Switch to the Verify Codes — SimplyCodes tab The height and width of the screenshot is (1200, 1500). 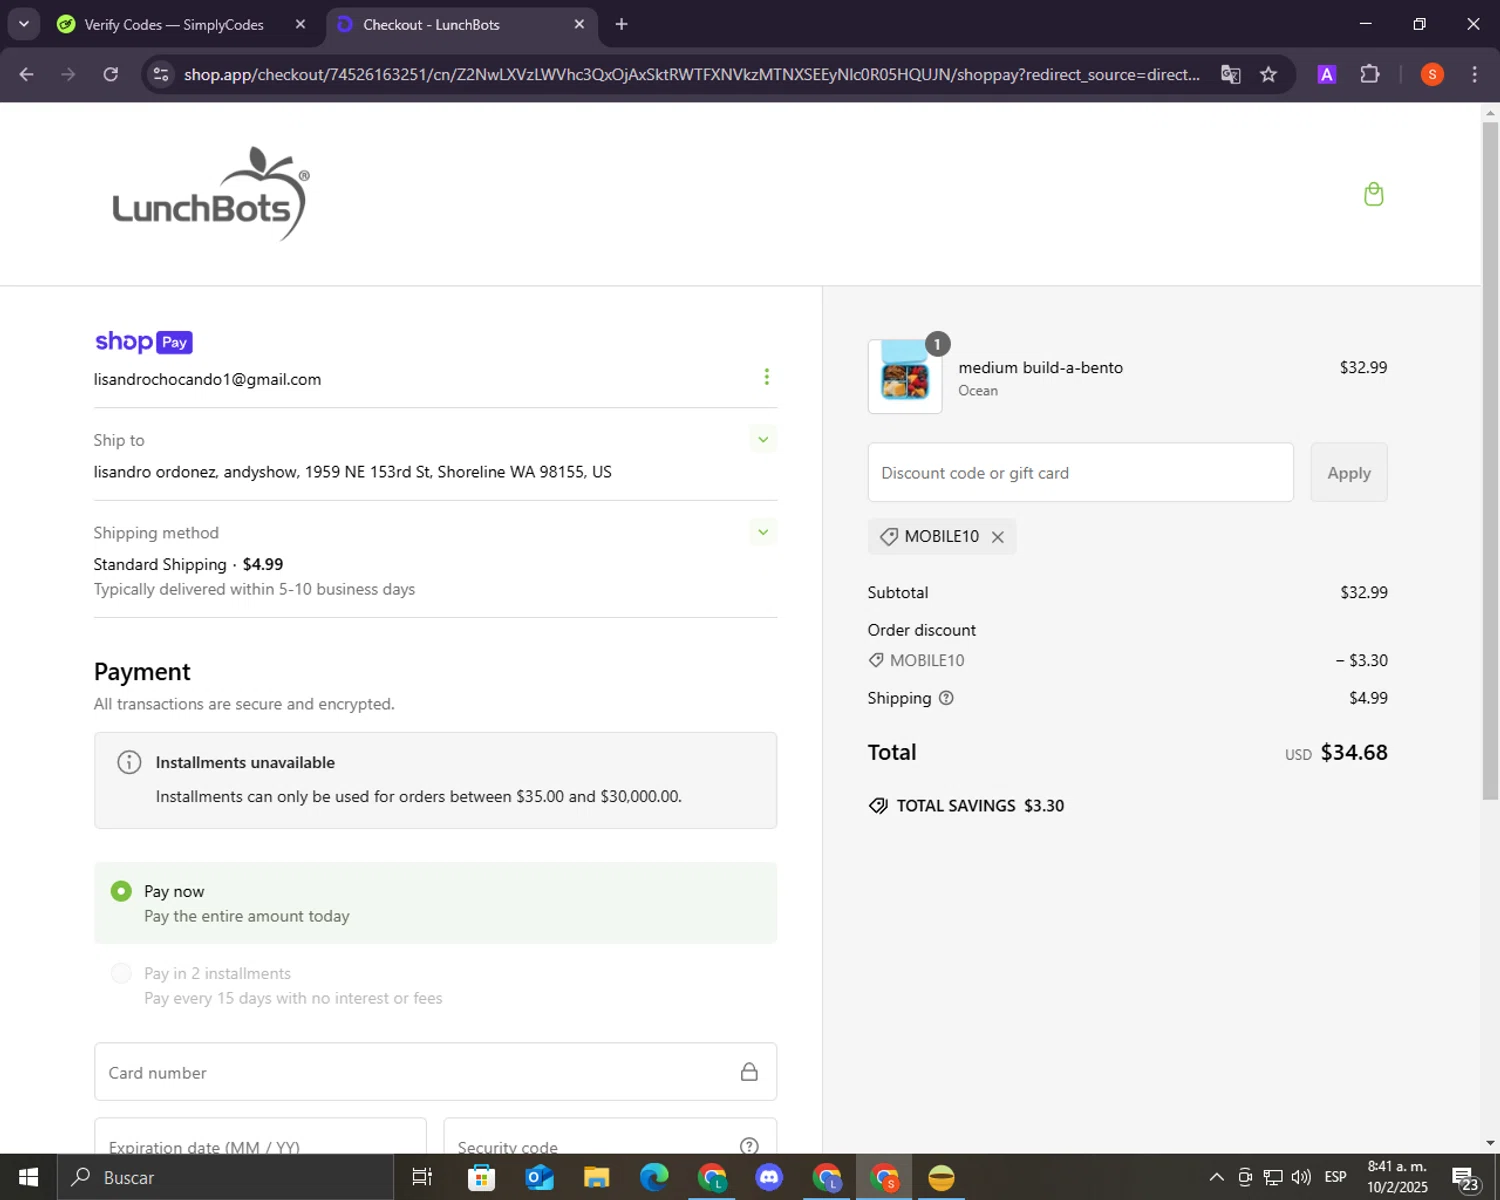(x=174, y=24)
